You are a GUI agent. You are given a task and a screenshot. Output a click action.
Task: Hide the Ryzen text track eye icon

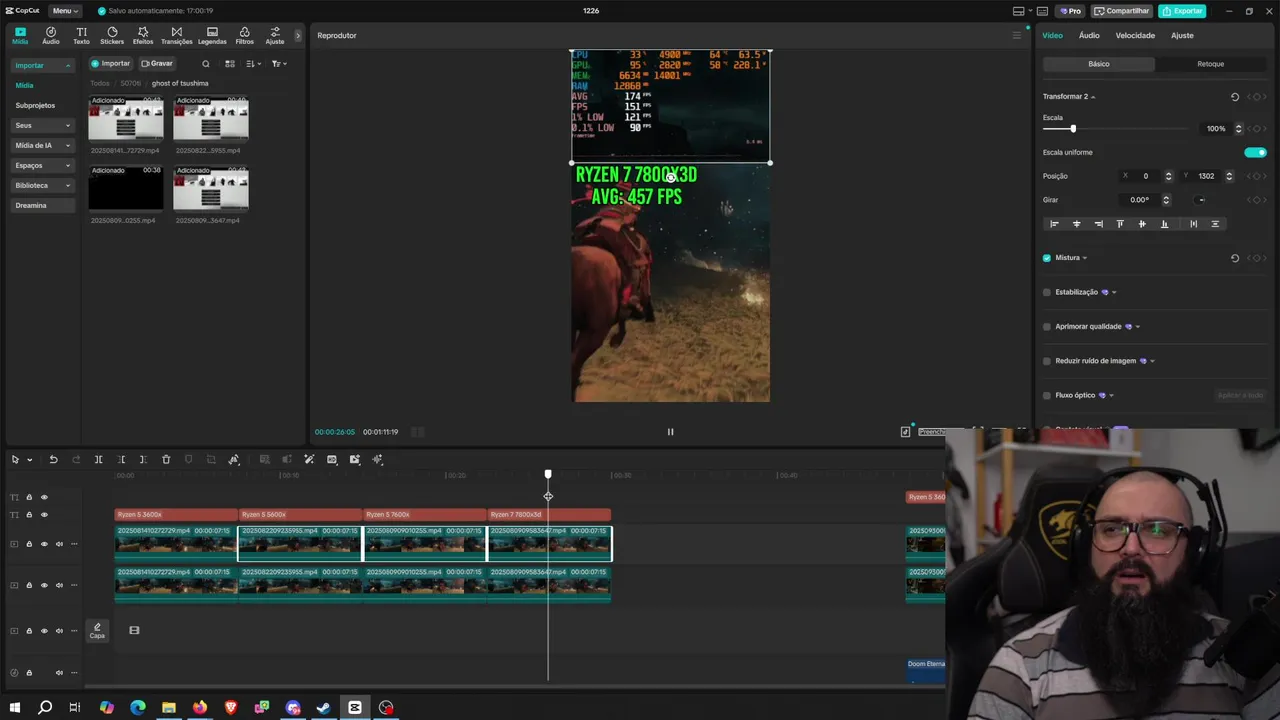(x=44, y=515)
